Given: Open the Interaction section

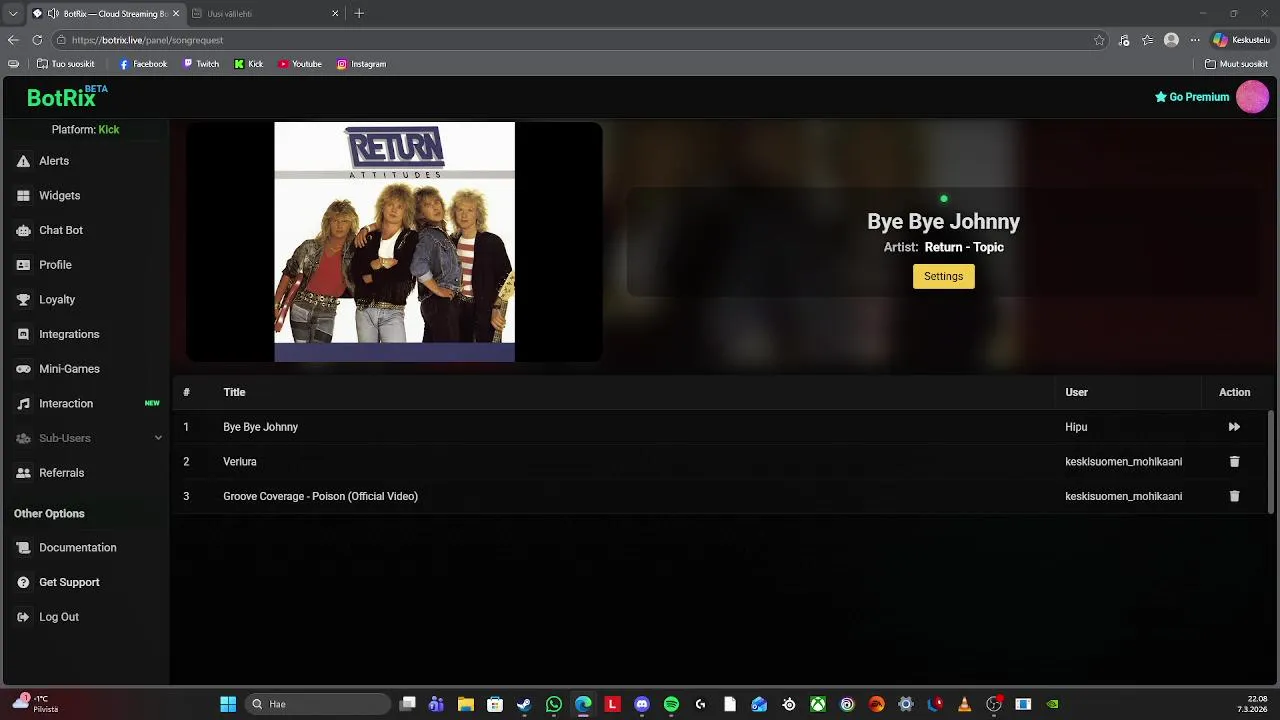Looking at the screenshot, I should tap(66, 404).
